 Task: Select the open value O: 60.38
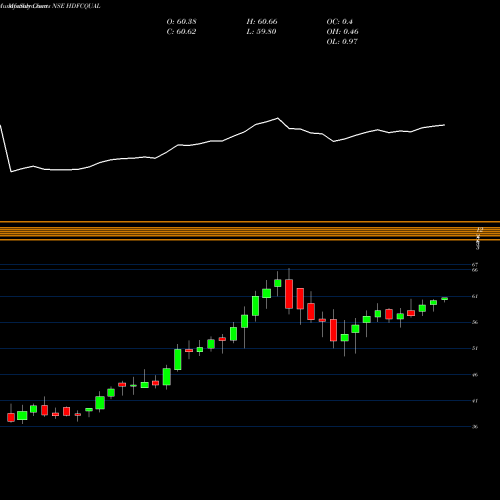(181, 22)
